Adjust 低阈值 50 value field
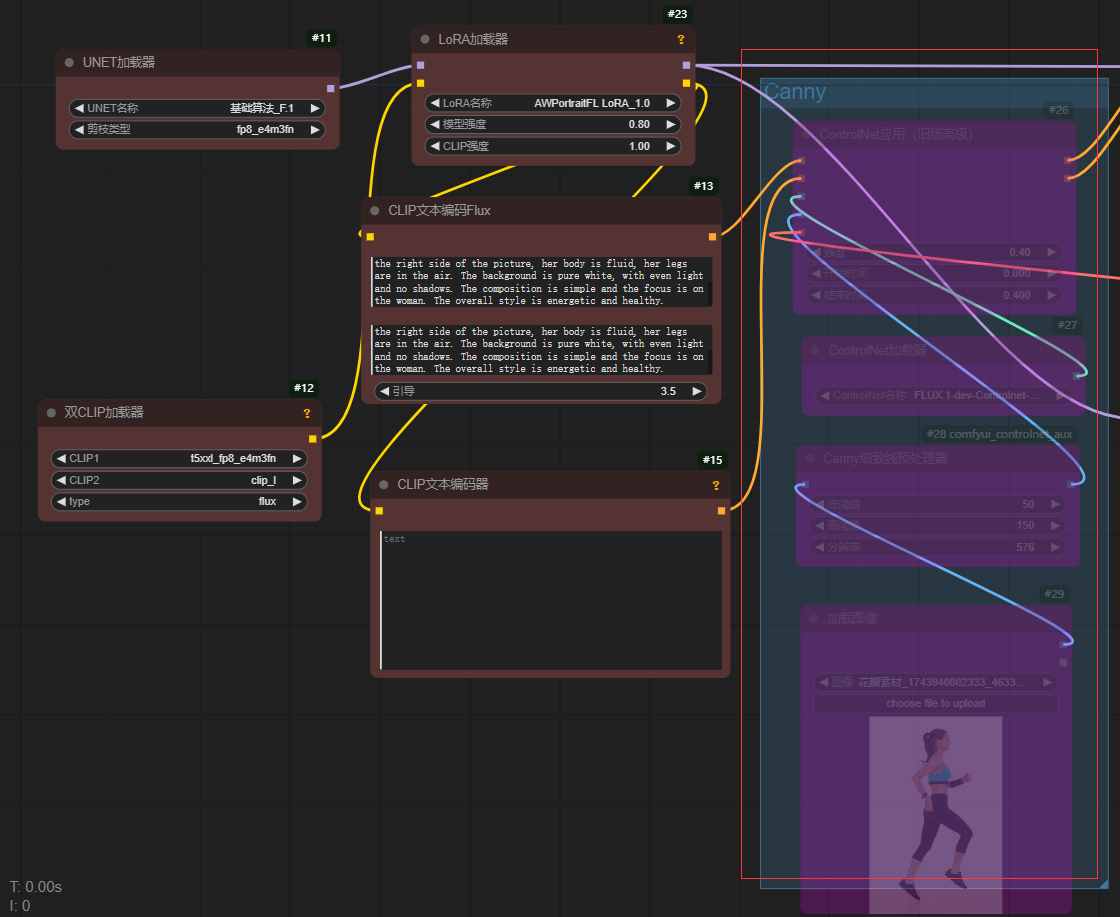 click(x=938, y=505)
